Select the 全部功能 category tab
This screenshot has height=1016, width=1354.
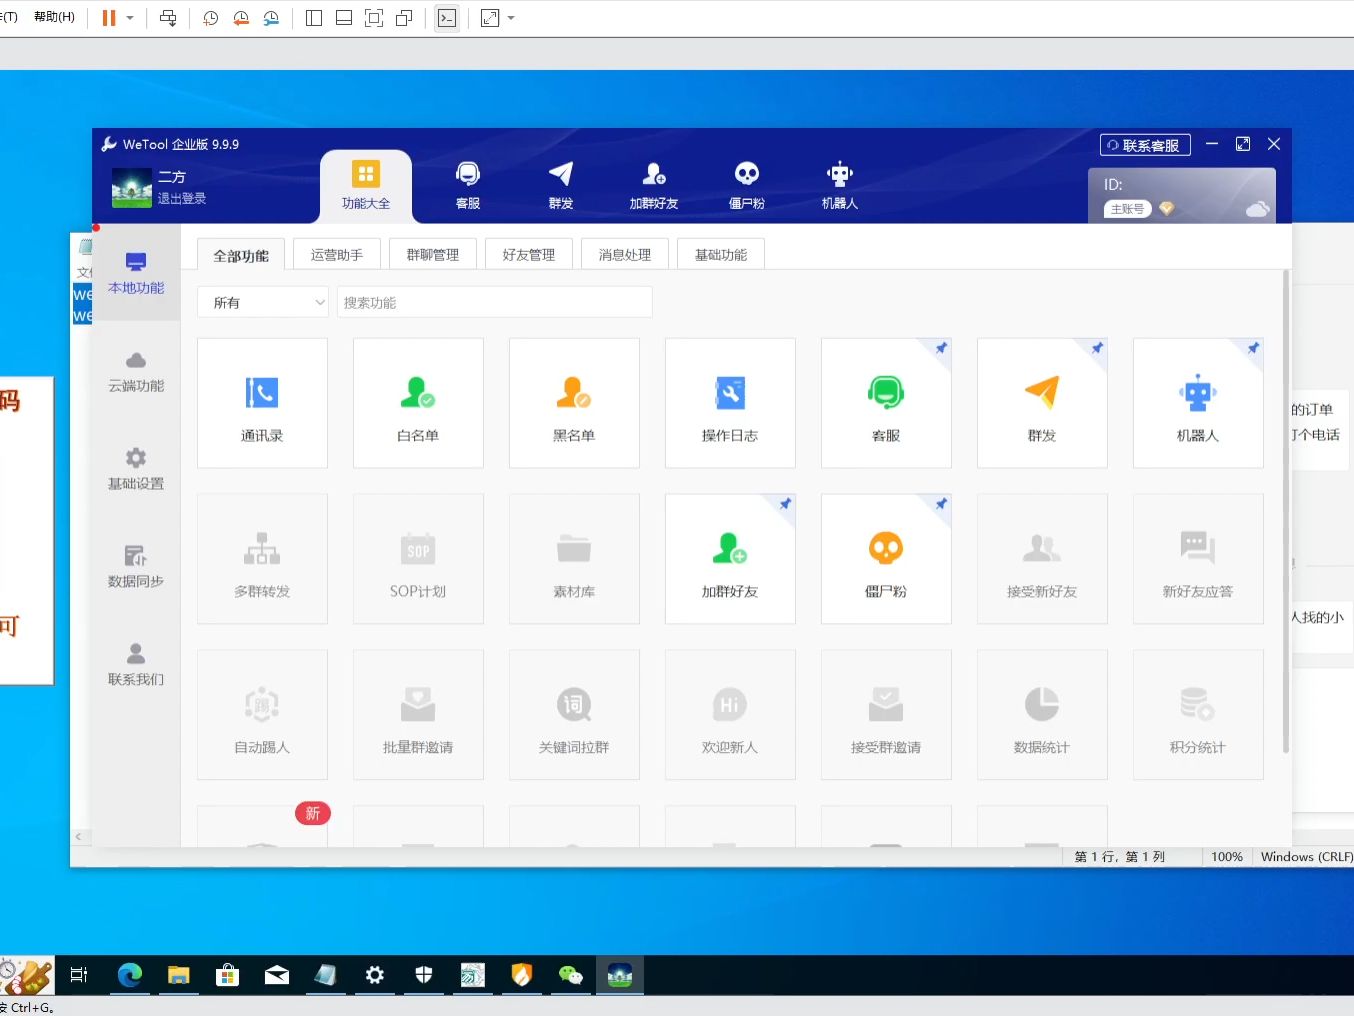pyautogui.click(x=241, y=255)
